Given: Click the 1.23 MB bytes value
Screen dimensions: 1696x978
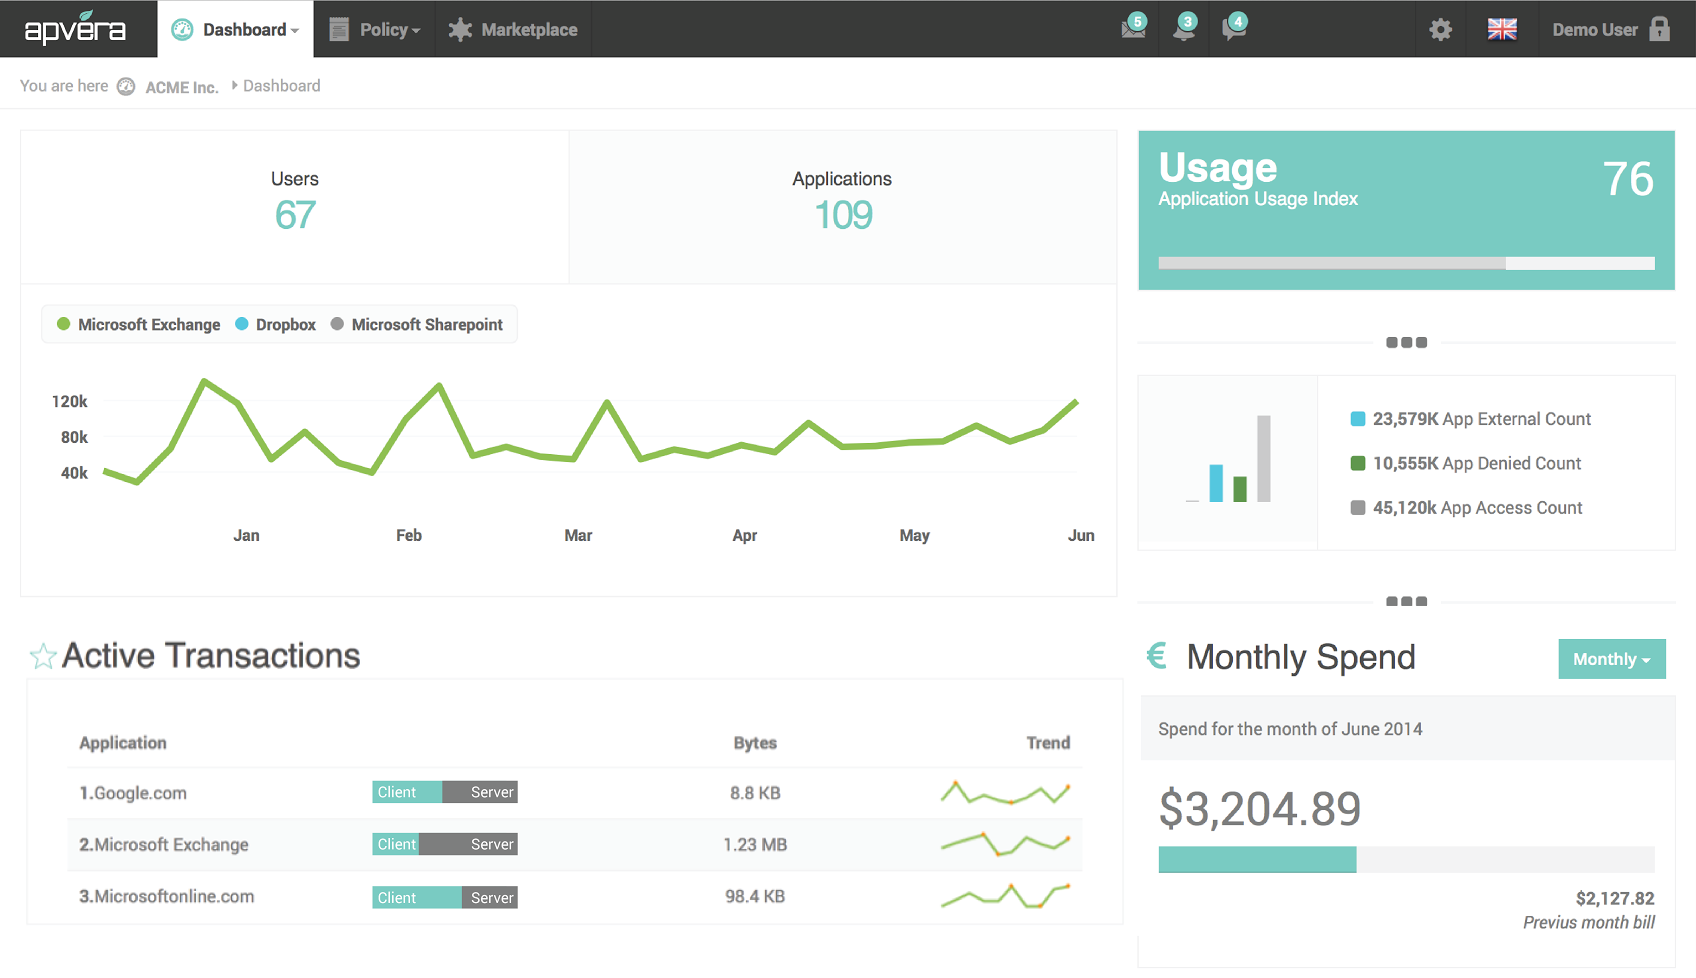Looking at the screenshot, I should [x=755, y=845].
